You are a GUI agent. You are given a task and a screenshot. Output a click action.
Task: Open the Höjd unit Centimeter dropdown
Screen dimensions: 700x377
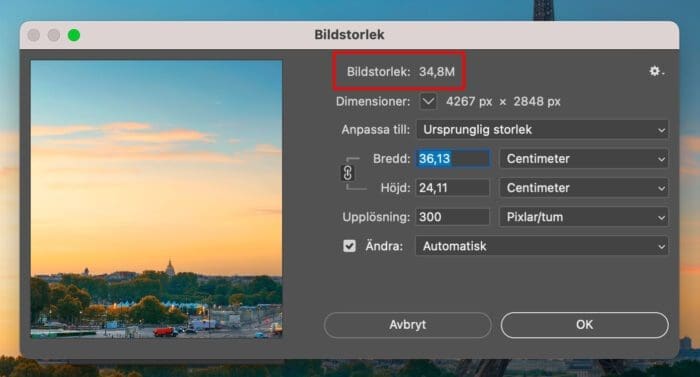[584, 188]
